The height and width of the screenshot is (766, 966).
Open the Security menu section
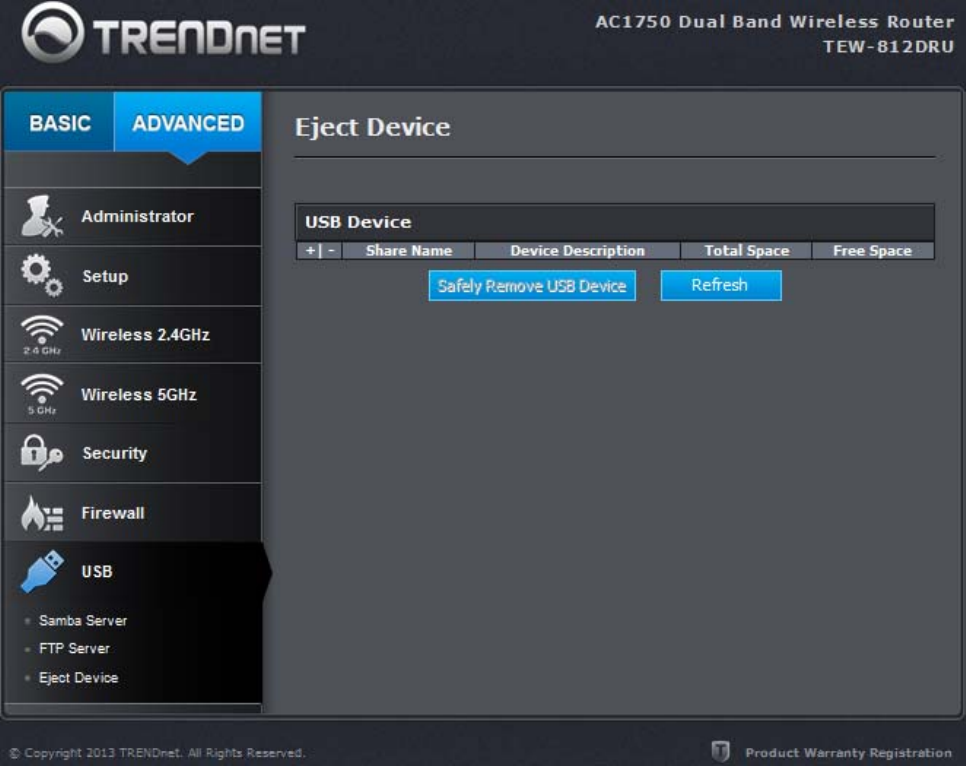pyautogui.click(x=133, y=453)
